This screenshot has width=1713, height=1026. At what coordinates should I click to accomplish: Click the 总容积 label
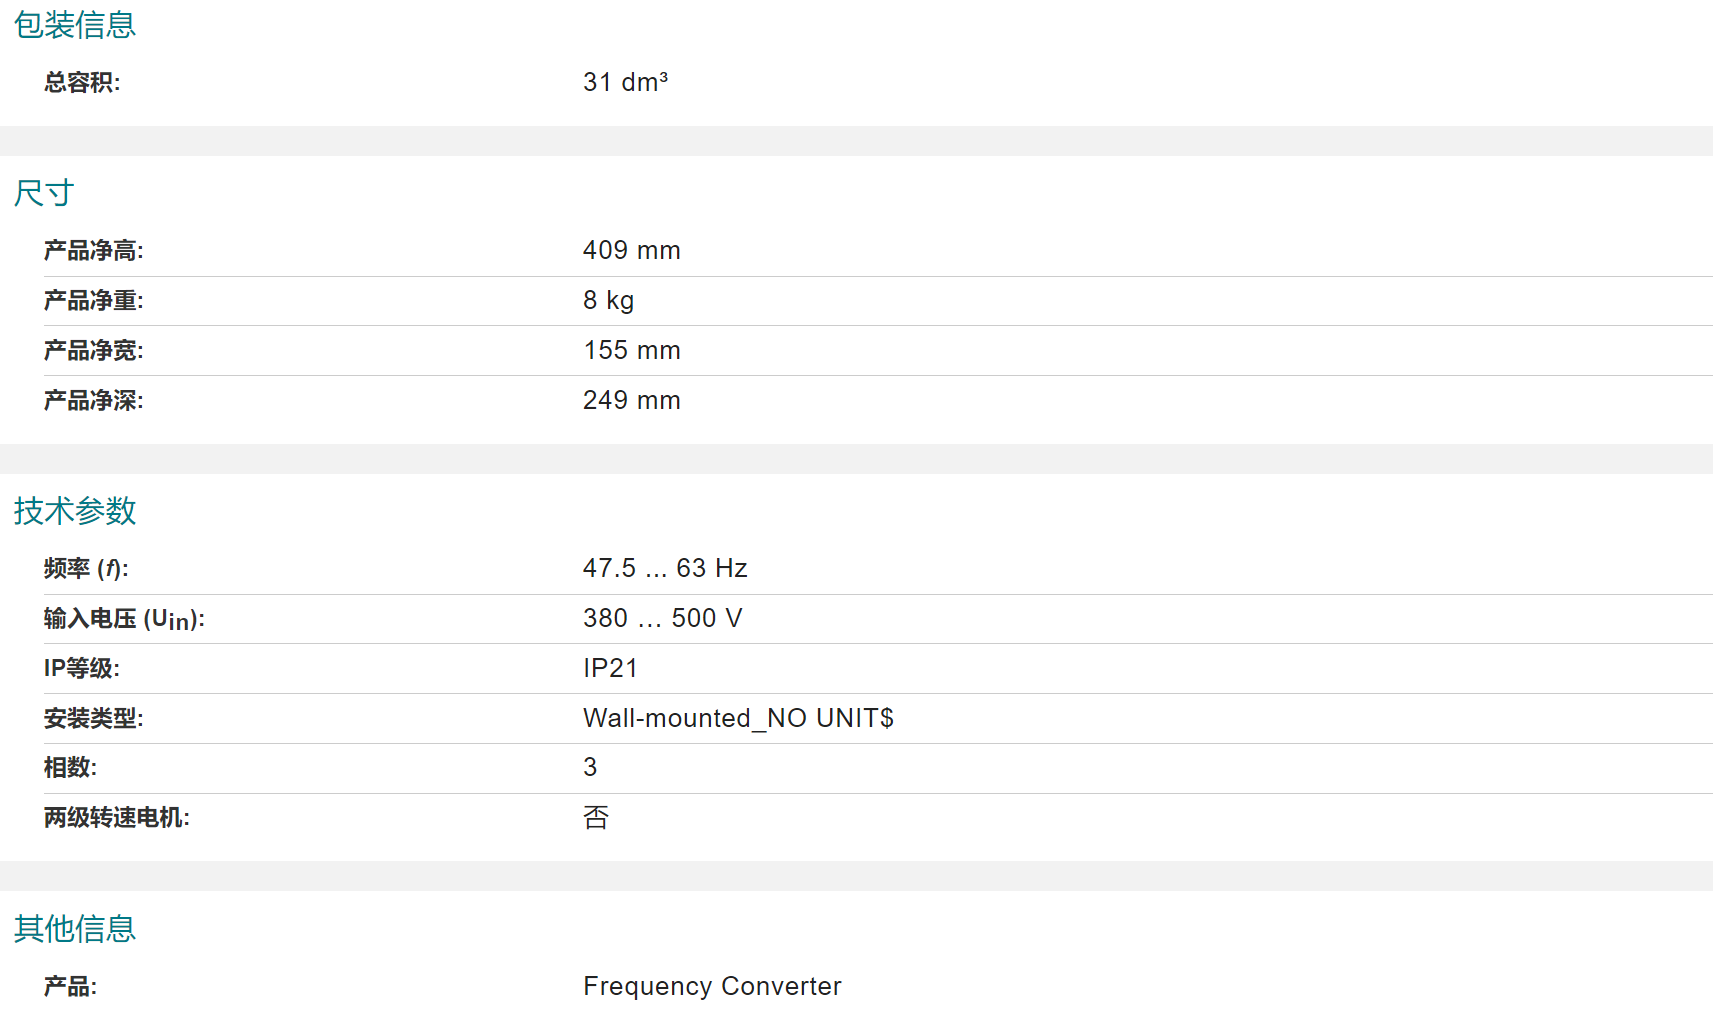click(82, 83)
